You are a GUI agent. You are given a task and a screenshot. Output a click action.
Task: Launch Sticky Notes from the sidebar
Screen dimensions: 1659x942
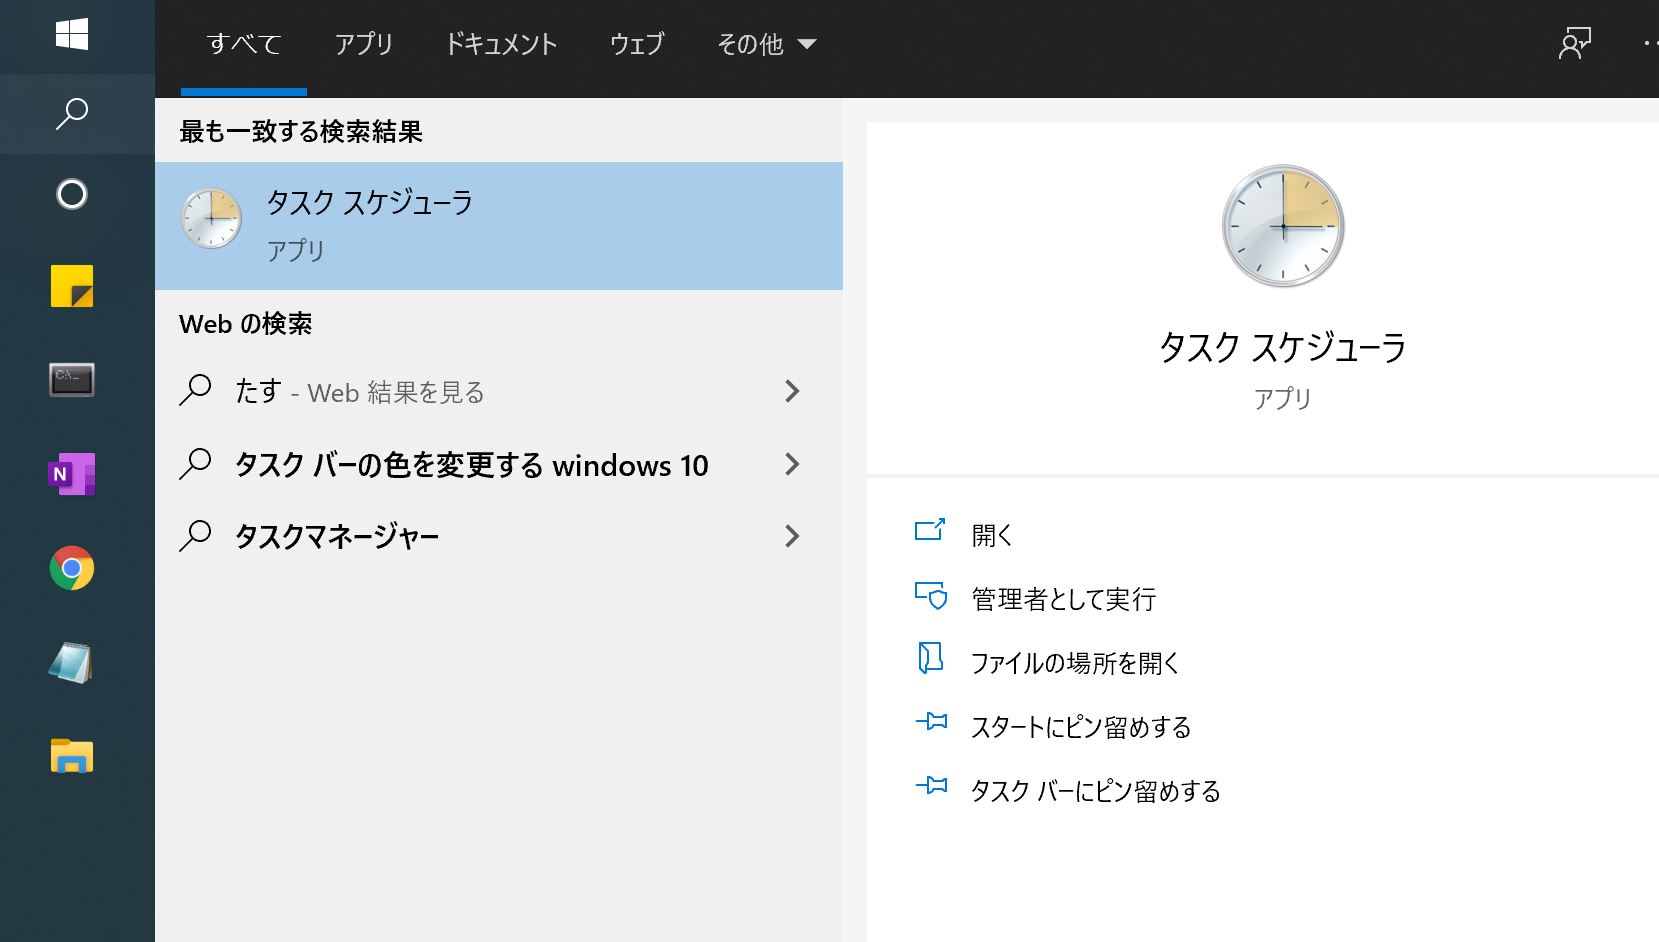[72, 287]
